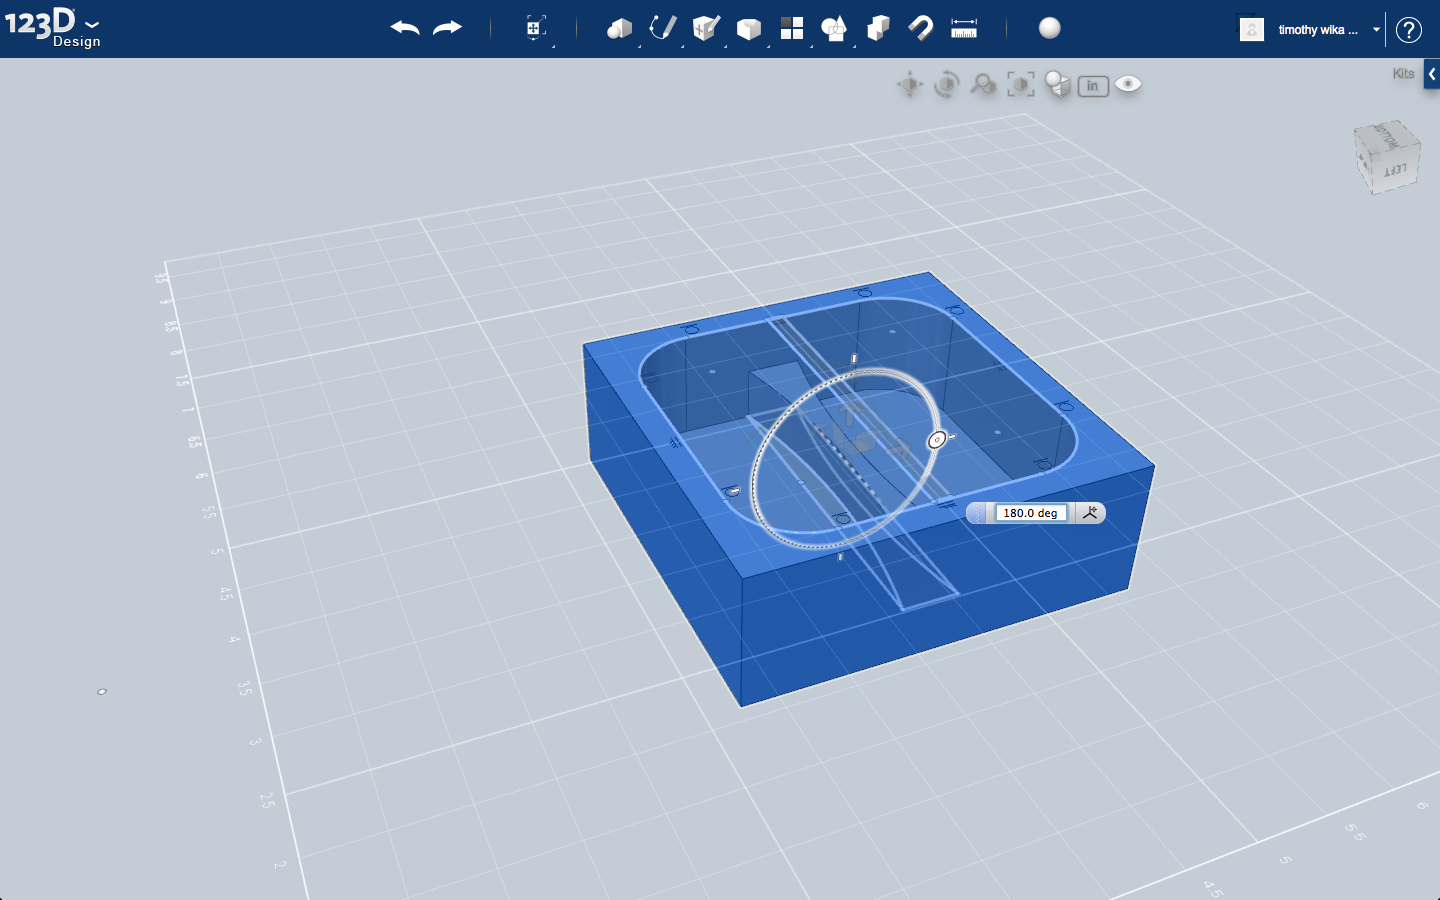
Task: Change the units using the in button
Action: click(1093, 86)
